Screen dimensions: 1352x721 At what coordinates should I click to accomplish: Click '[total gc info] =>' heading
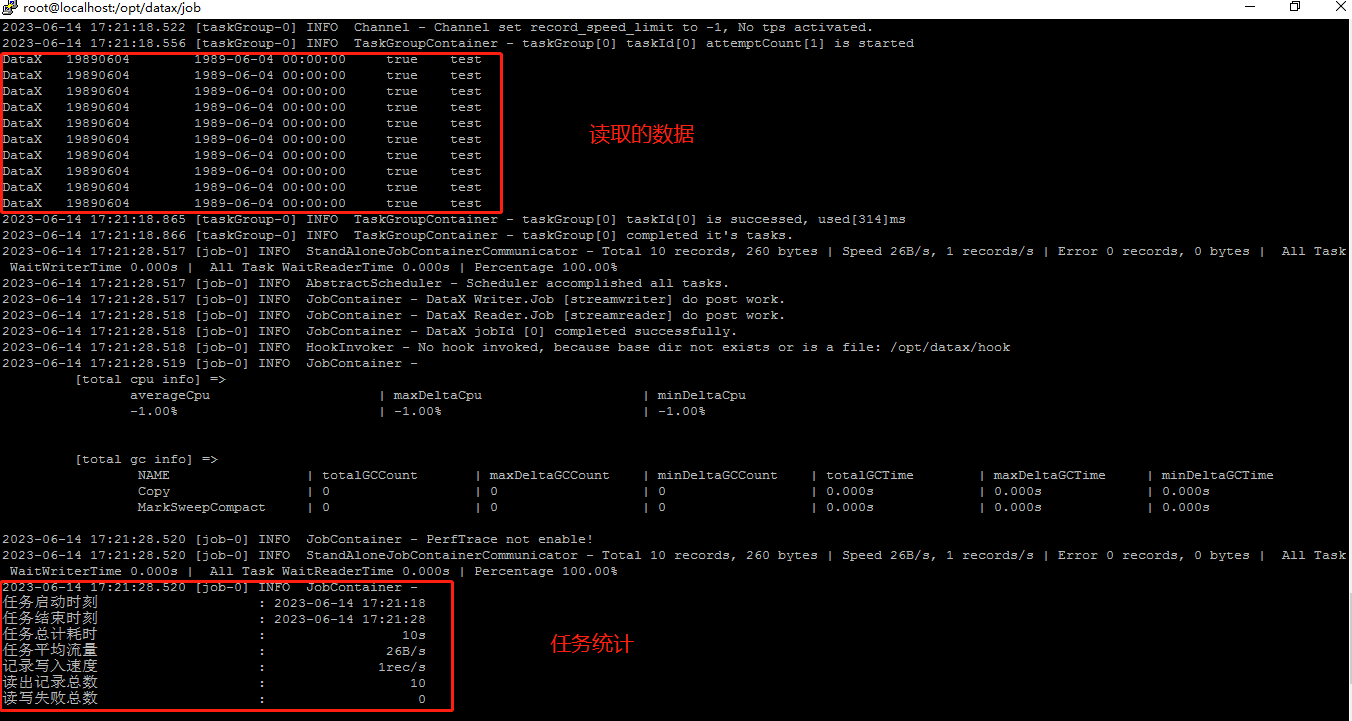(x=146, y=459)
